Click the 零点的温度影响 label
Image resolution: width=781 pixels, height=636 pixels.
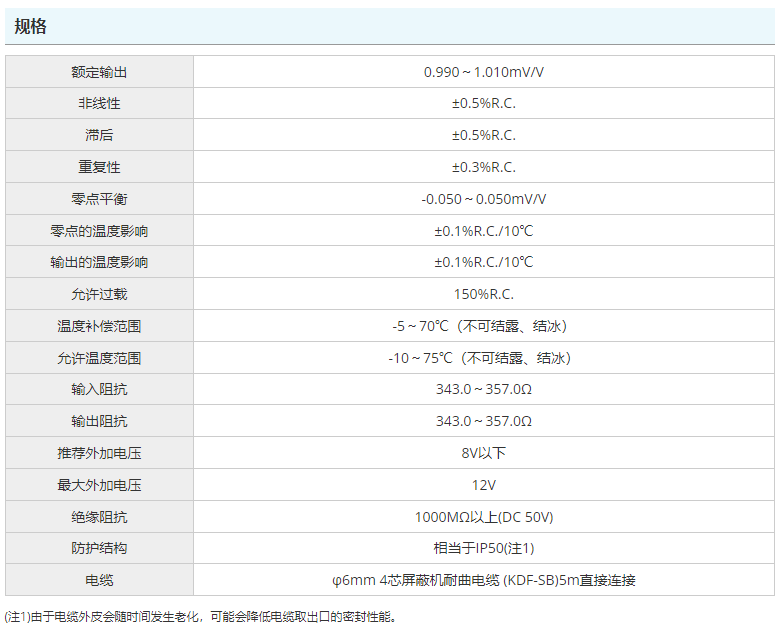coord(99,231)
